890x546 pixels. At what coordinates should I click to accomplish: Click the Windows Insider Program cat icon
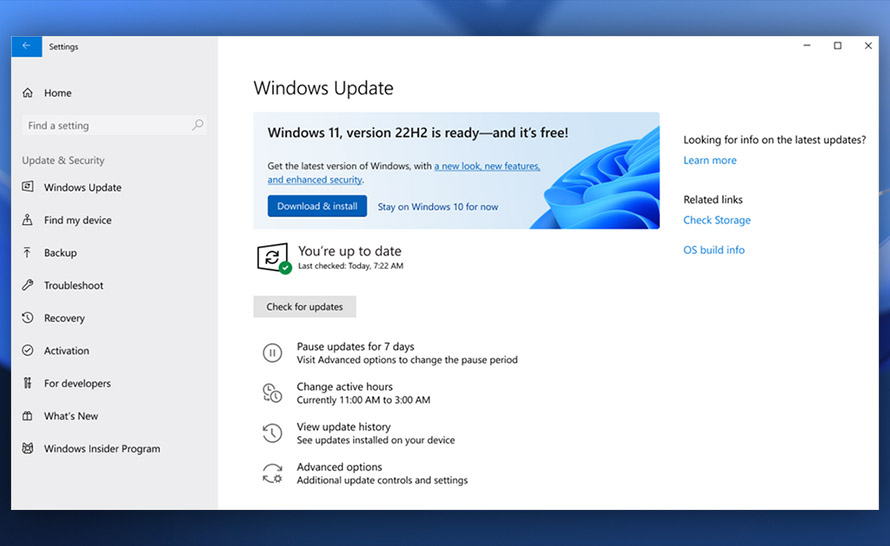point(27,448)
